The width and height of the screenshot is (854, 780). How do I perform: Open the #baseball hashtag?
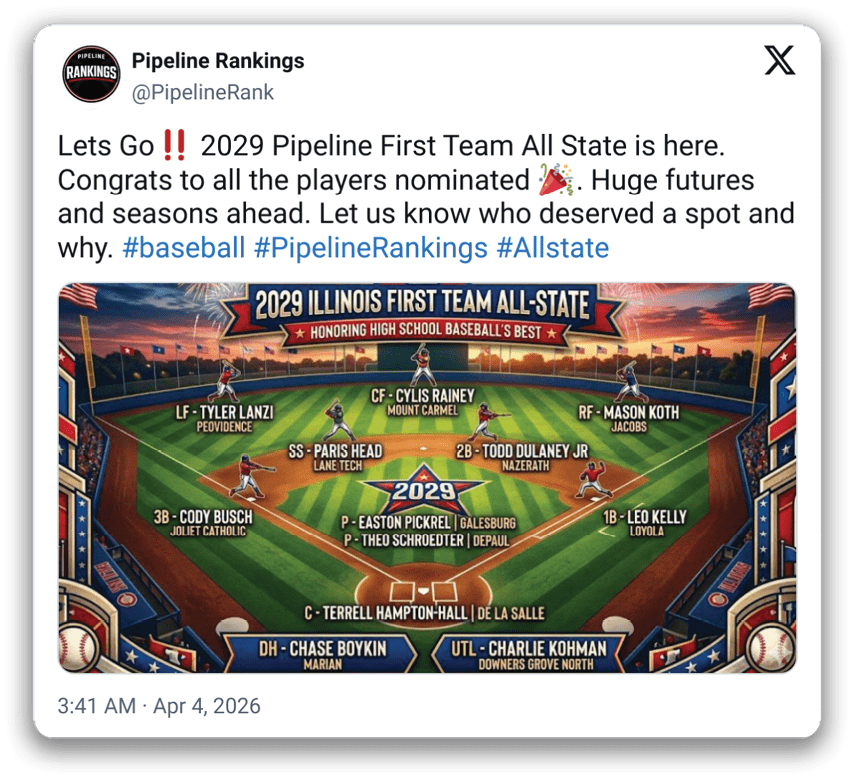point(183,248)
